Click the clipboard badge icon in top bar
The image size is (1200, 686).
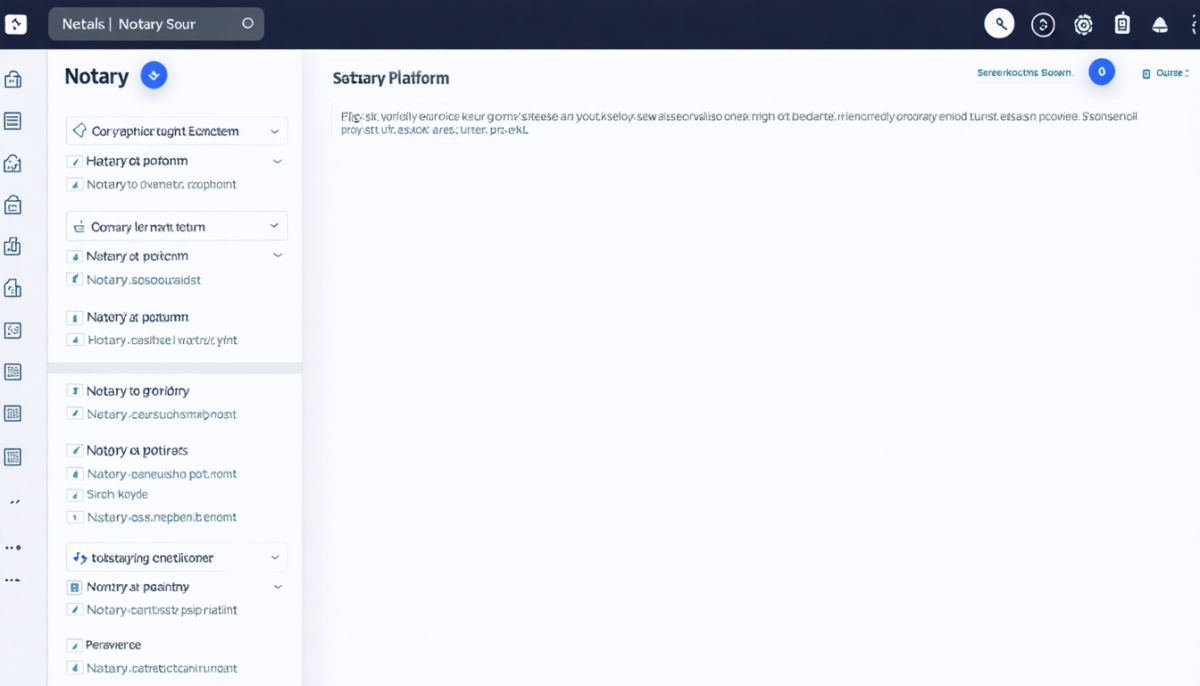coord(1122,24)
